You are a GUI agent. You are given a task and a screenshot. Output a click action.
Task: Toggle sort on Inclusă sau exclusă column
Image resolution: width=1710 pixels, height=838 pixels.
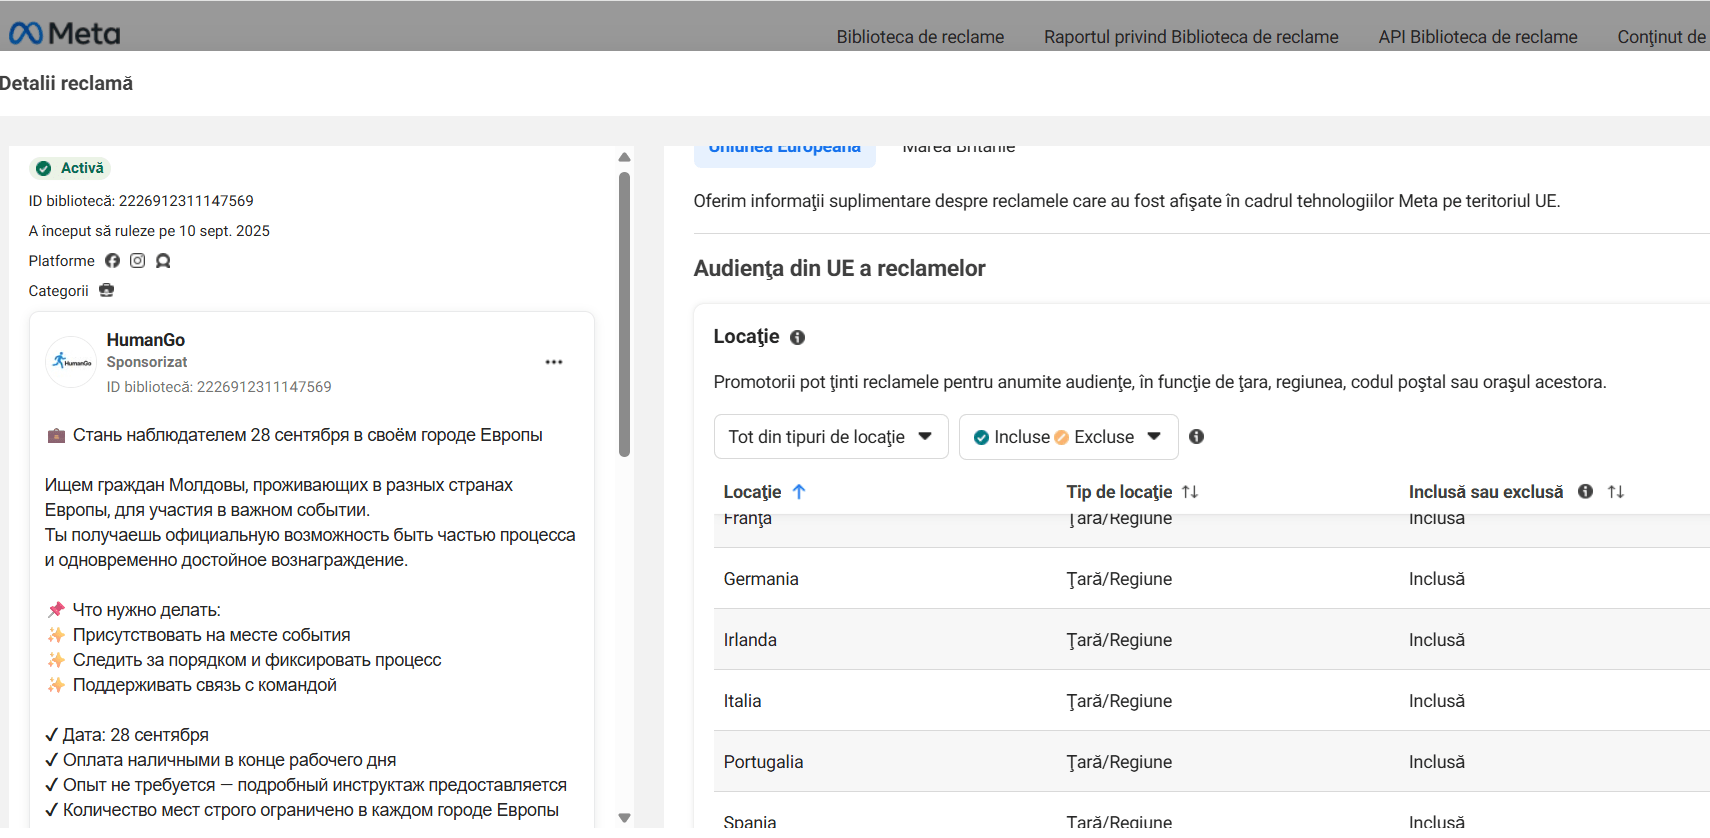click(x=1616, y=491)
